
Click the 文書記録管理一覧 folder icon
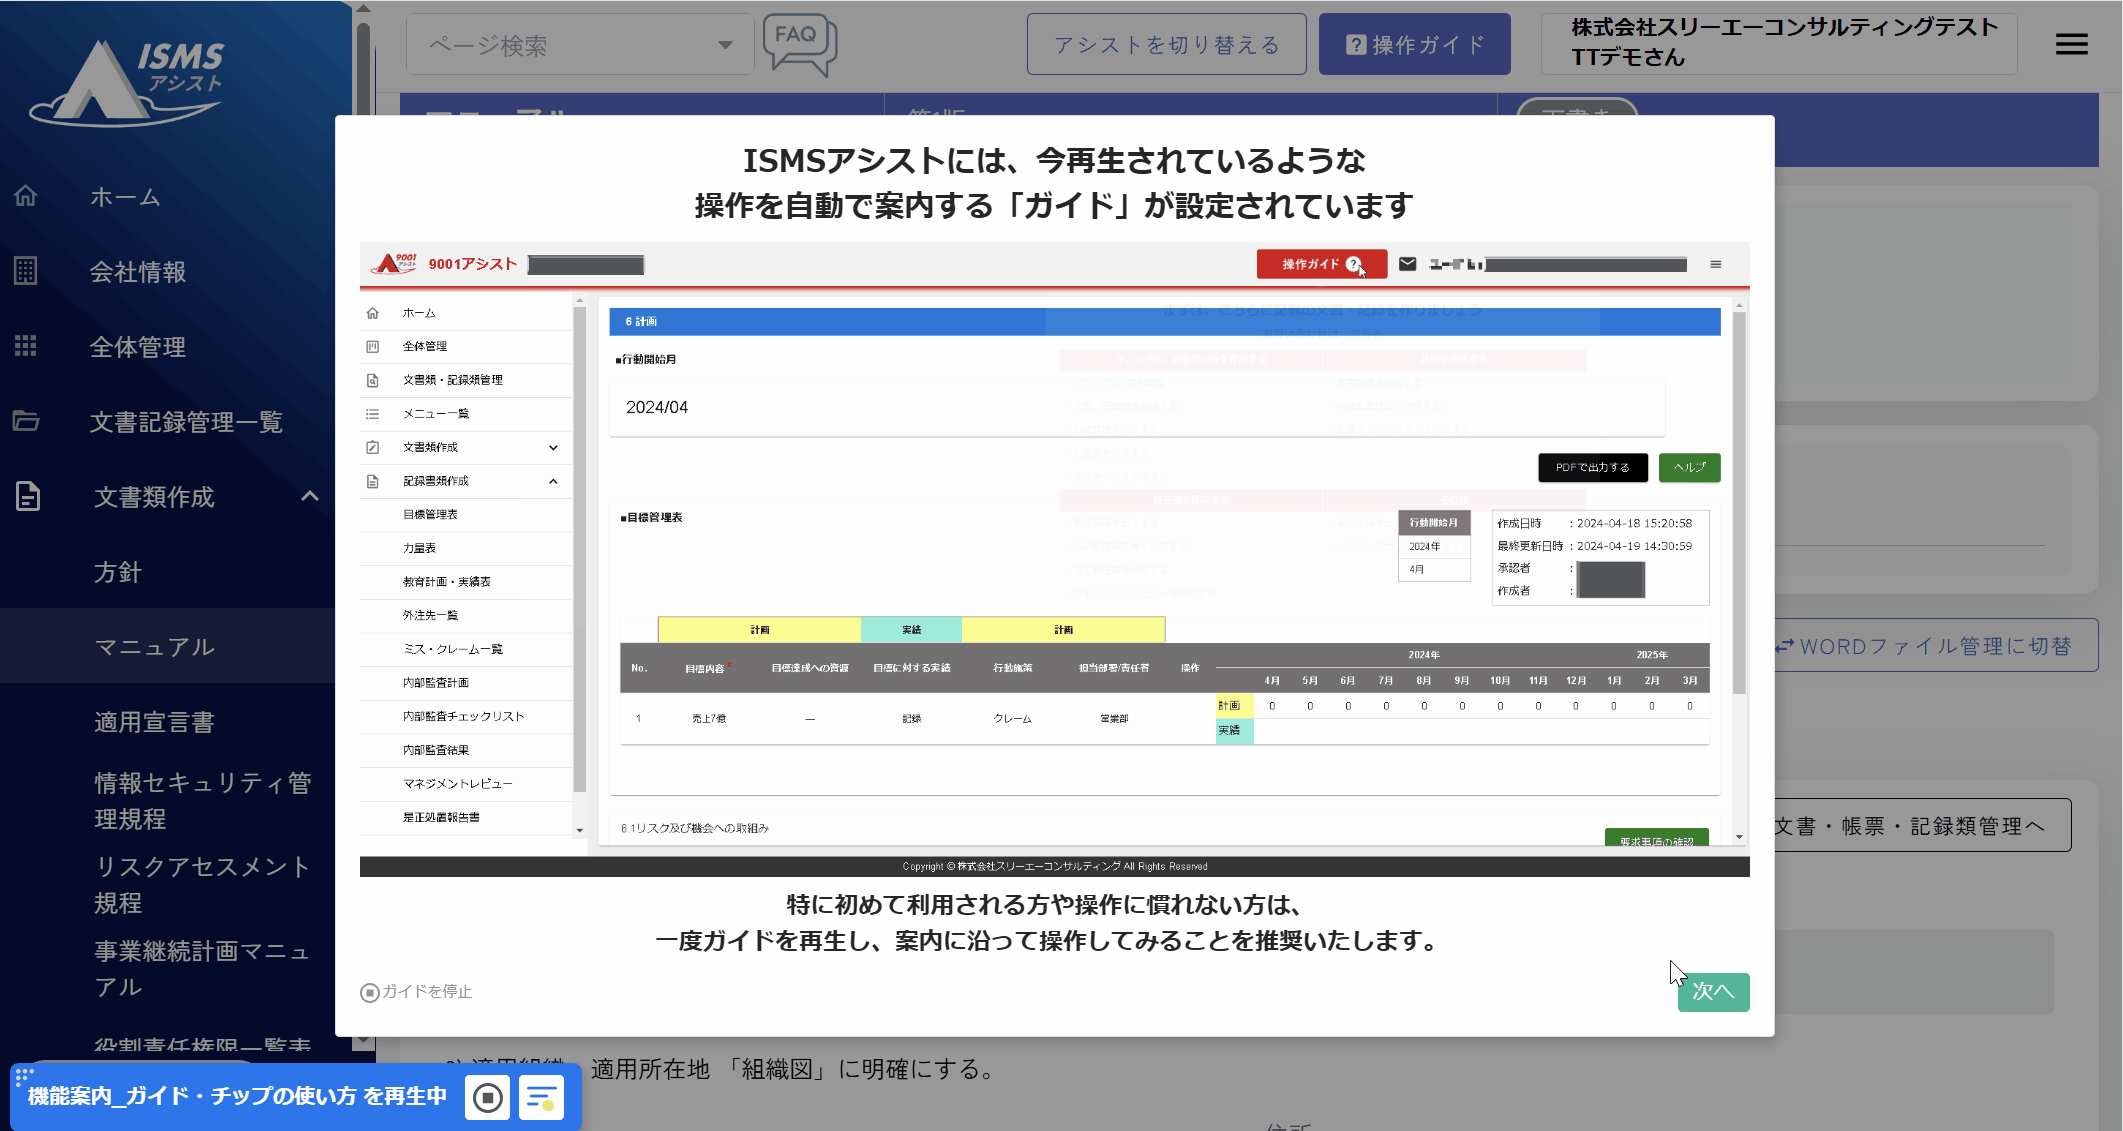(26, 421)
